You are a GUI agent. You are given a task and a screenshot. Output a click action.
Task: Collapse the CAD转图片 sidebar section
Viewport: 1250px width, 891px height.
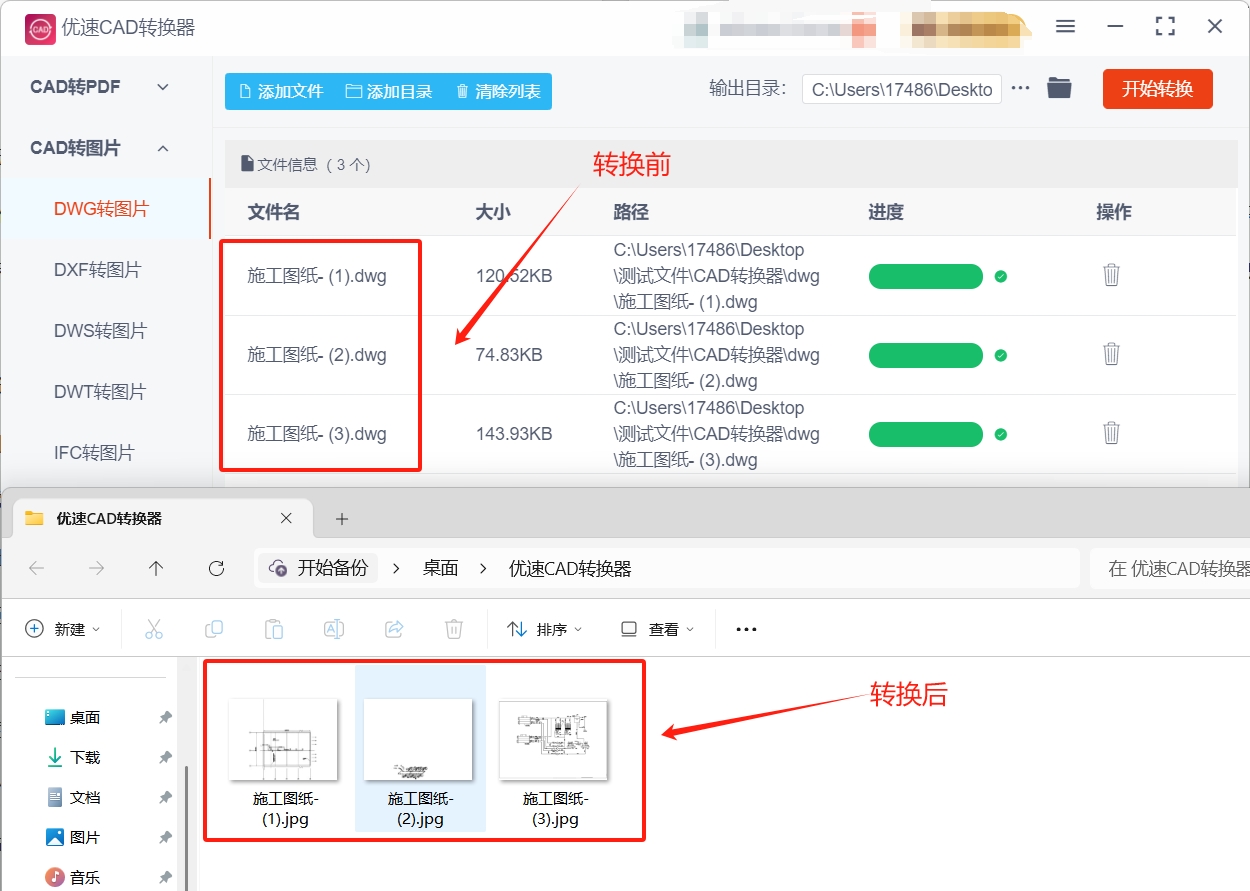[163, 148]
